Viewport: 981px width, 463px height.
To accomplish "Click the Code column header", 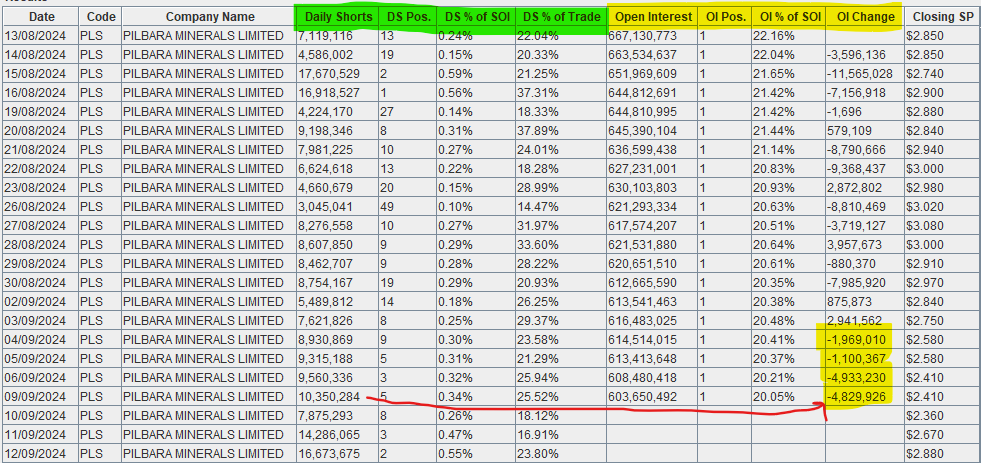I will pyautogui.click(x=101, y=17).
